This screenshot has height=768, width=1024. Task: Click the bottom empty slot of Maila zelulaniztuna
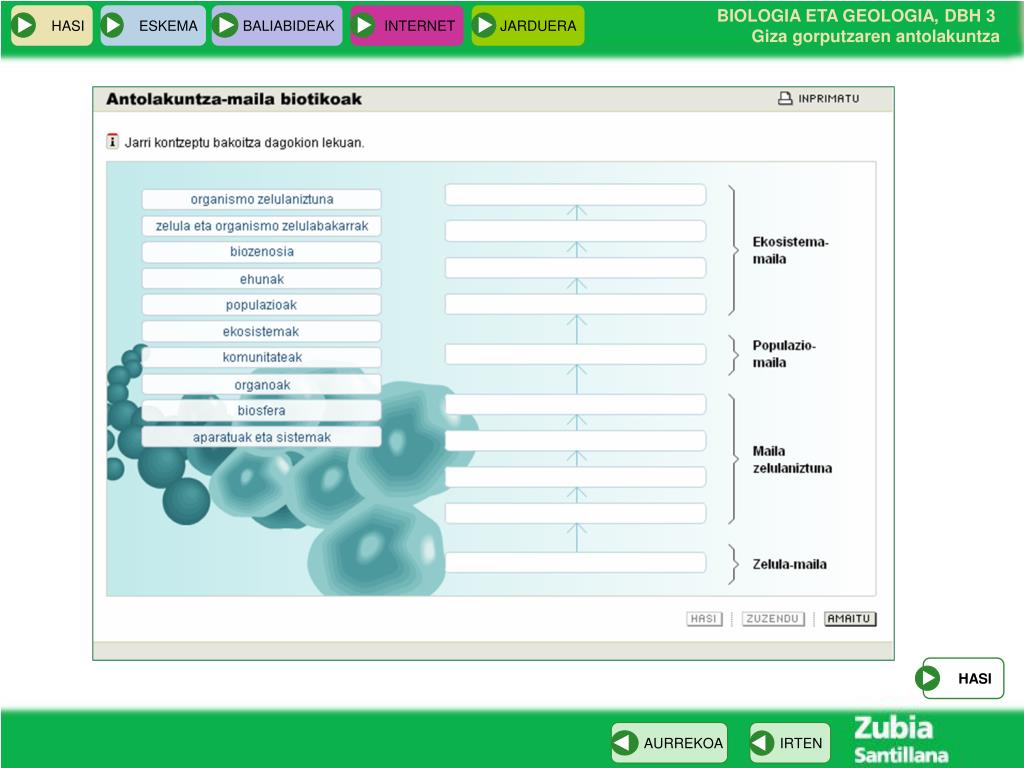pyautogui.click(x=575, y=513)
